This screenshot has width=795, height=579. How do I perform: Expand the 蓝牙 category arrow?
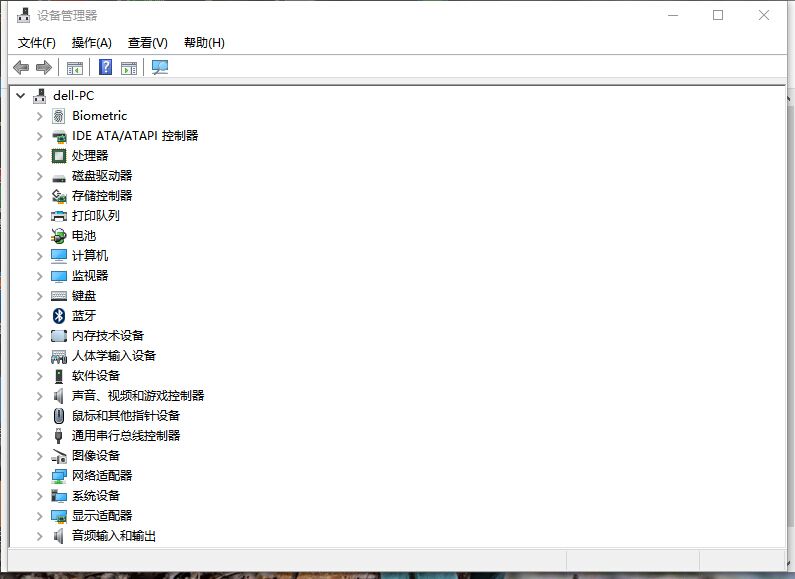[40, 316]
